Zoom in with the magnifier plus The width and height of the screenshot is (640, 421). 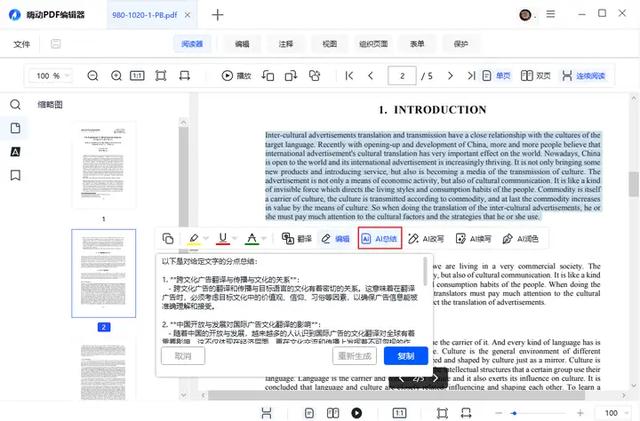point(116,76)
